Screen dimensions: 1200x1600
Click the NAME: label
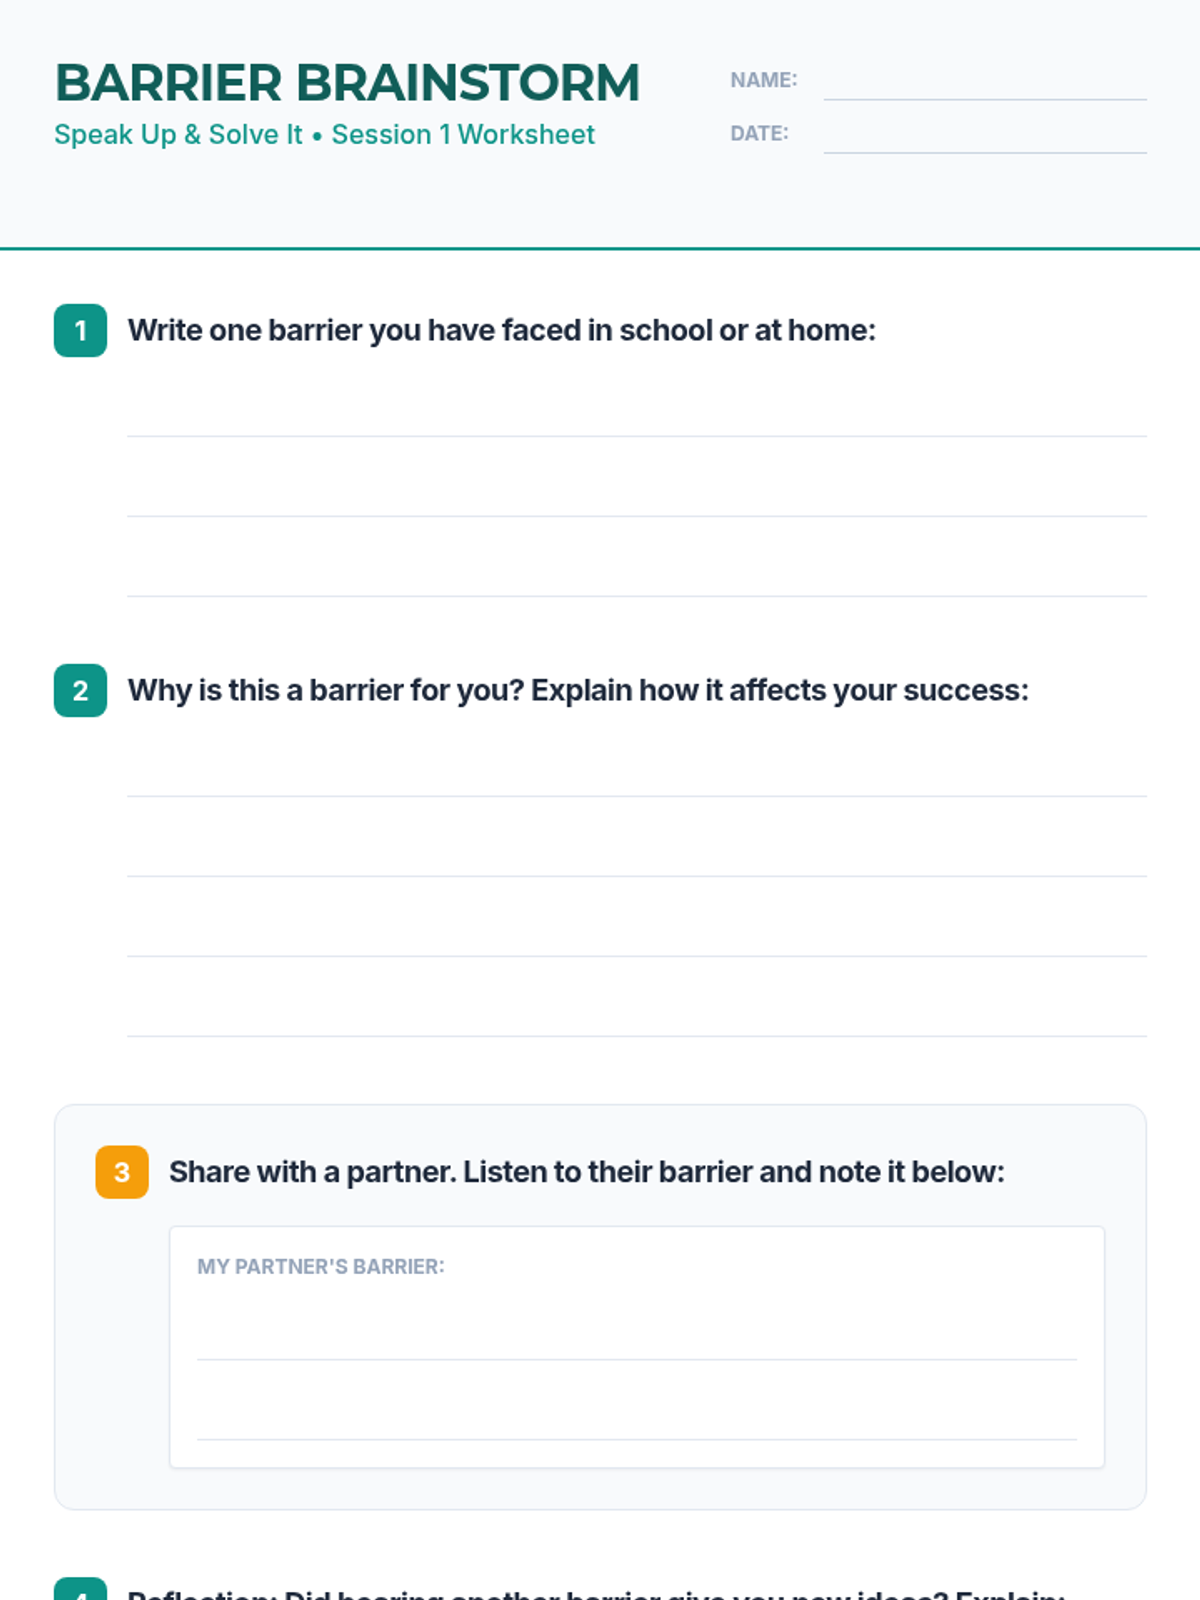[763, 80]
